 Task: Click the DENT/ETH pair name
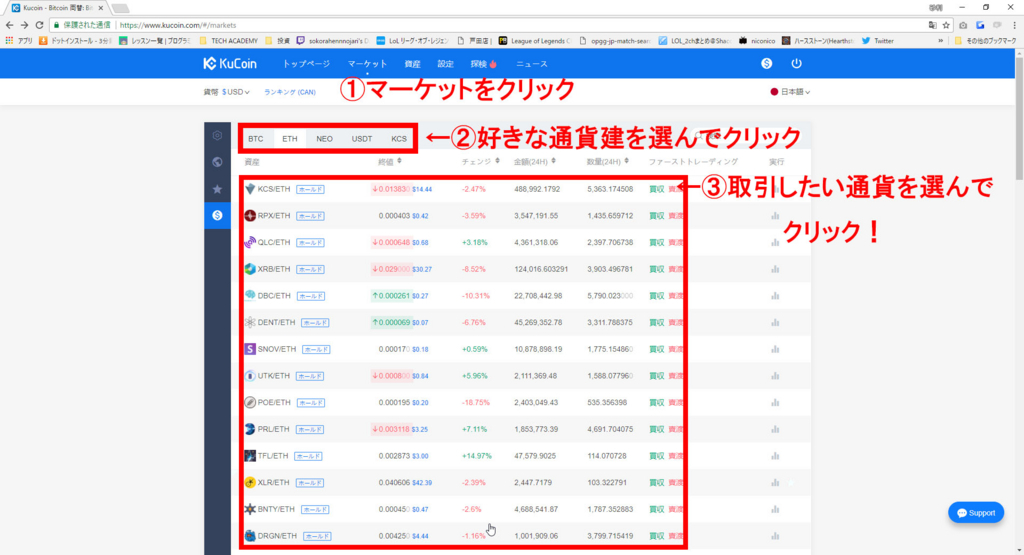tap(276, 323)
